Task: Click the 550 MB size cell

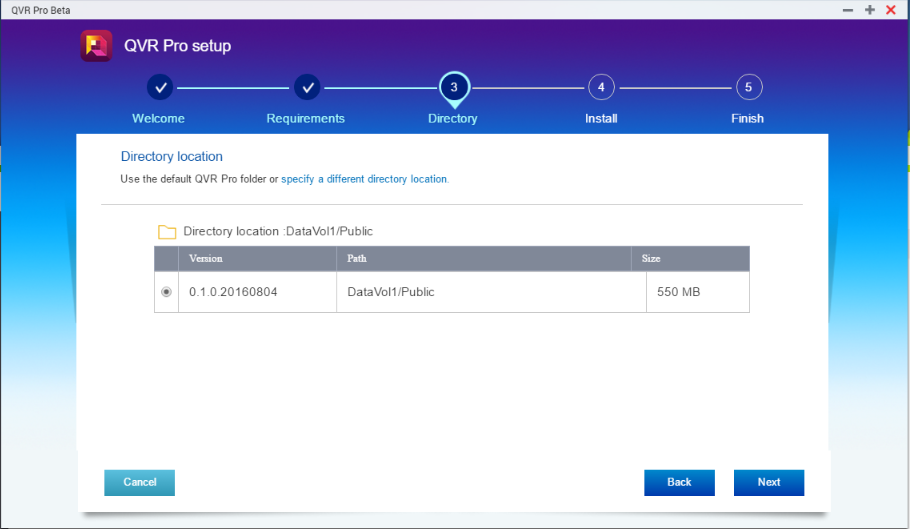Action: pyautogui.click(x=698, y=292)
